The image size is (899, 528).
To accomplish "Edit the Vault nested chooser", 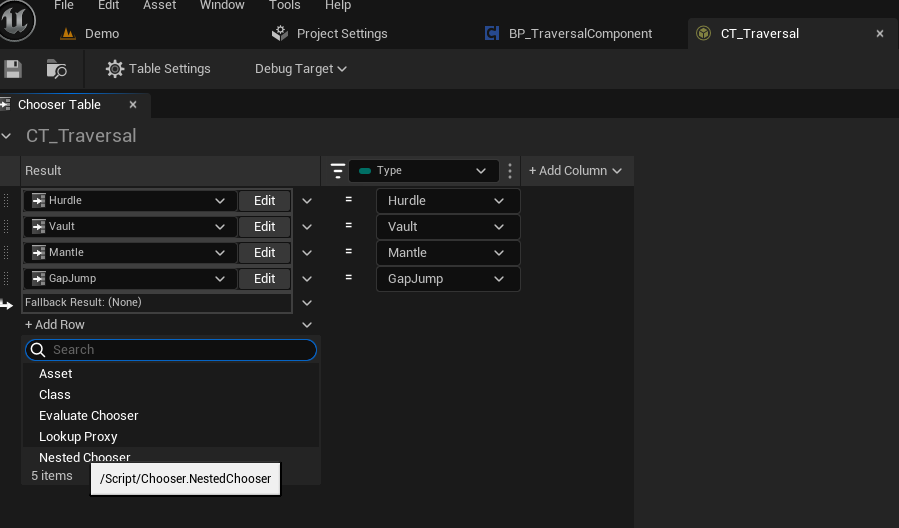I will (x=264, y=226).
